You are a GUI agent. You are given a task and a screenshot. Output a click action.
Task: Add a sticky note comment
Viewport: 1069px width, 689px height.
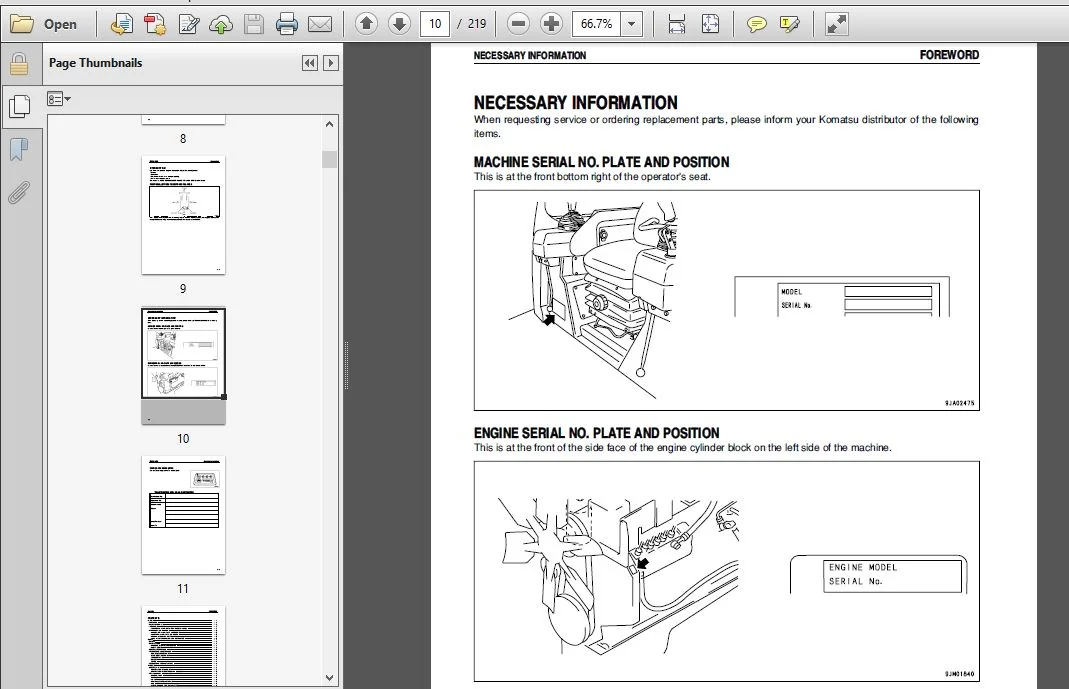pos(756,24)
